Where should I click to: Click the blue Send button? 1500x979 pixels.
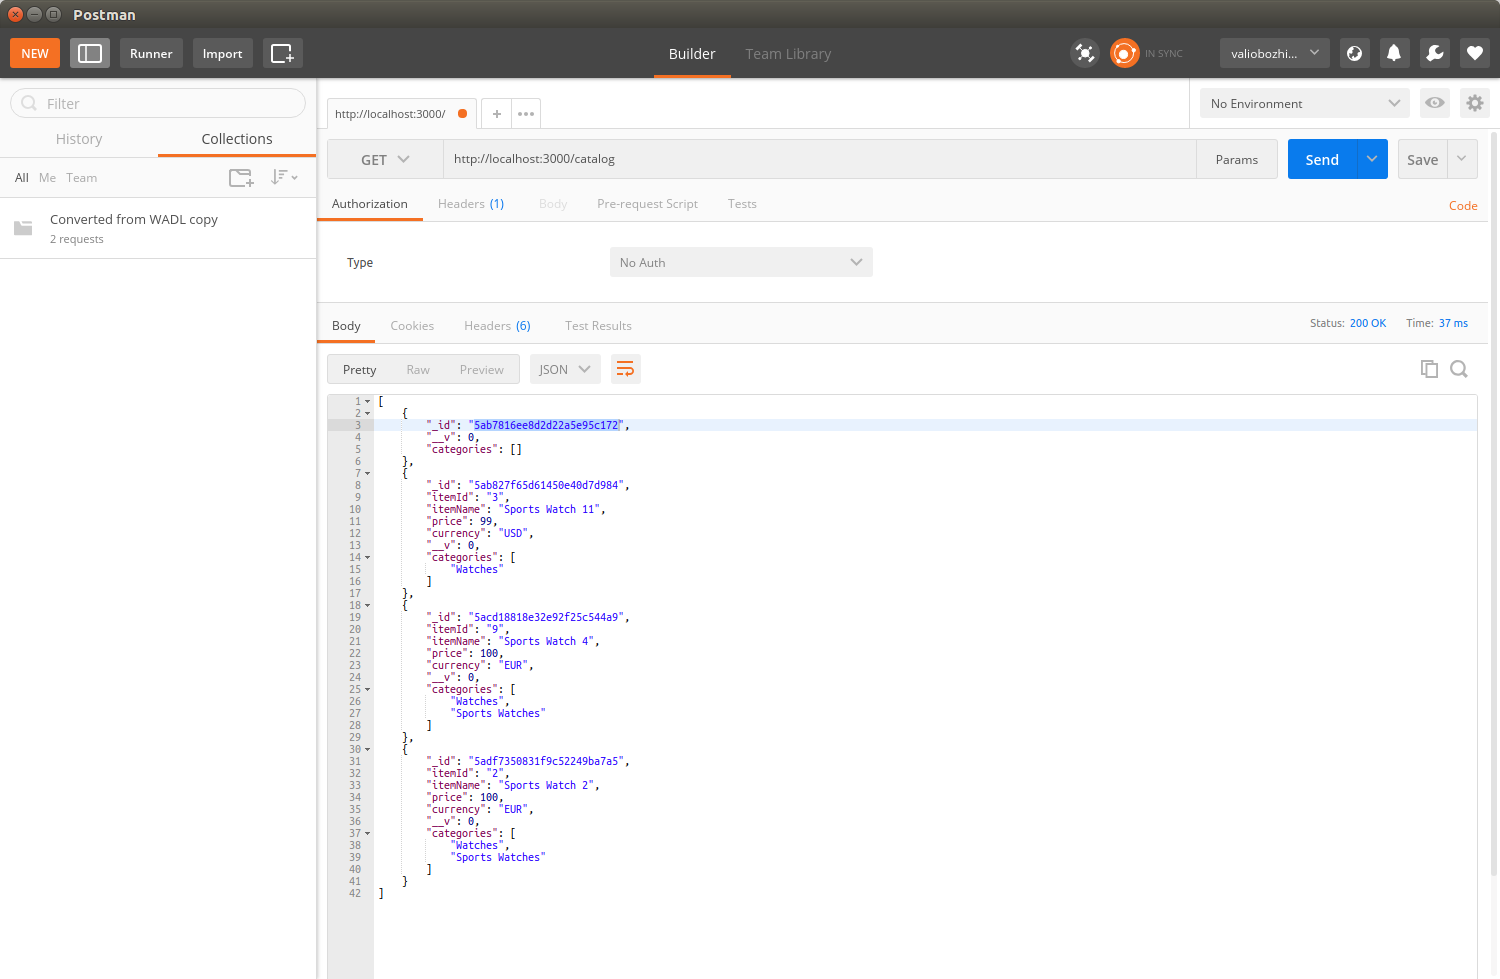[x=1321, y=160]
